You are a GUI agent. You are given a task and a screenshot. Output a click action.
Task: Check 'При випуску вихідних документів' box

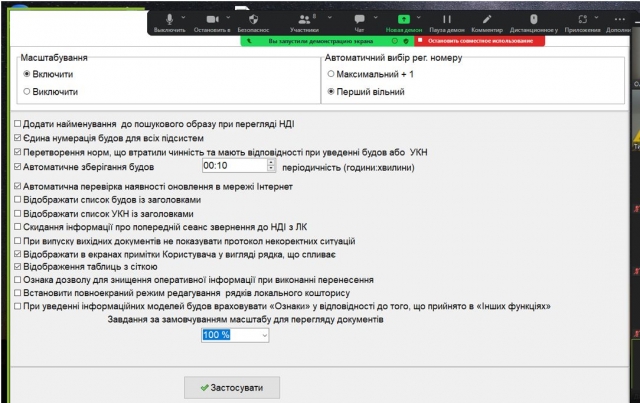pyautogui.click(x=18, y=241)
